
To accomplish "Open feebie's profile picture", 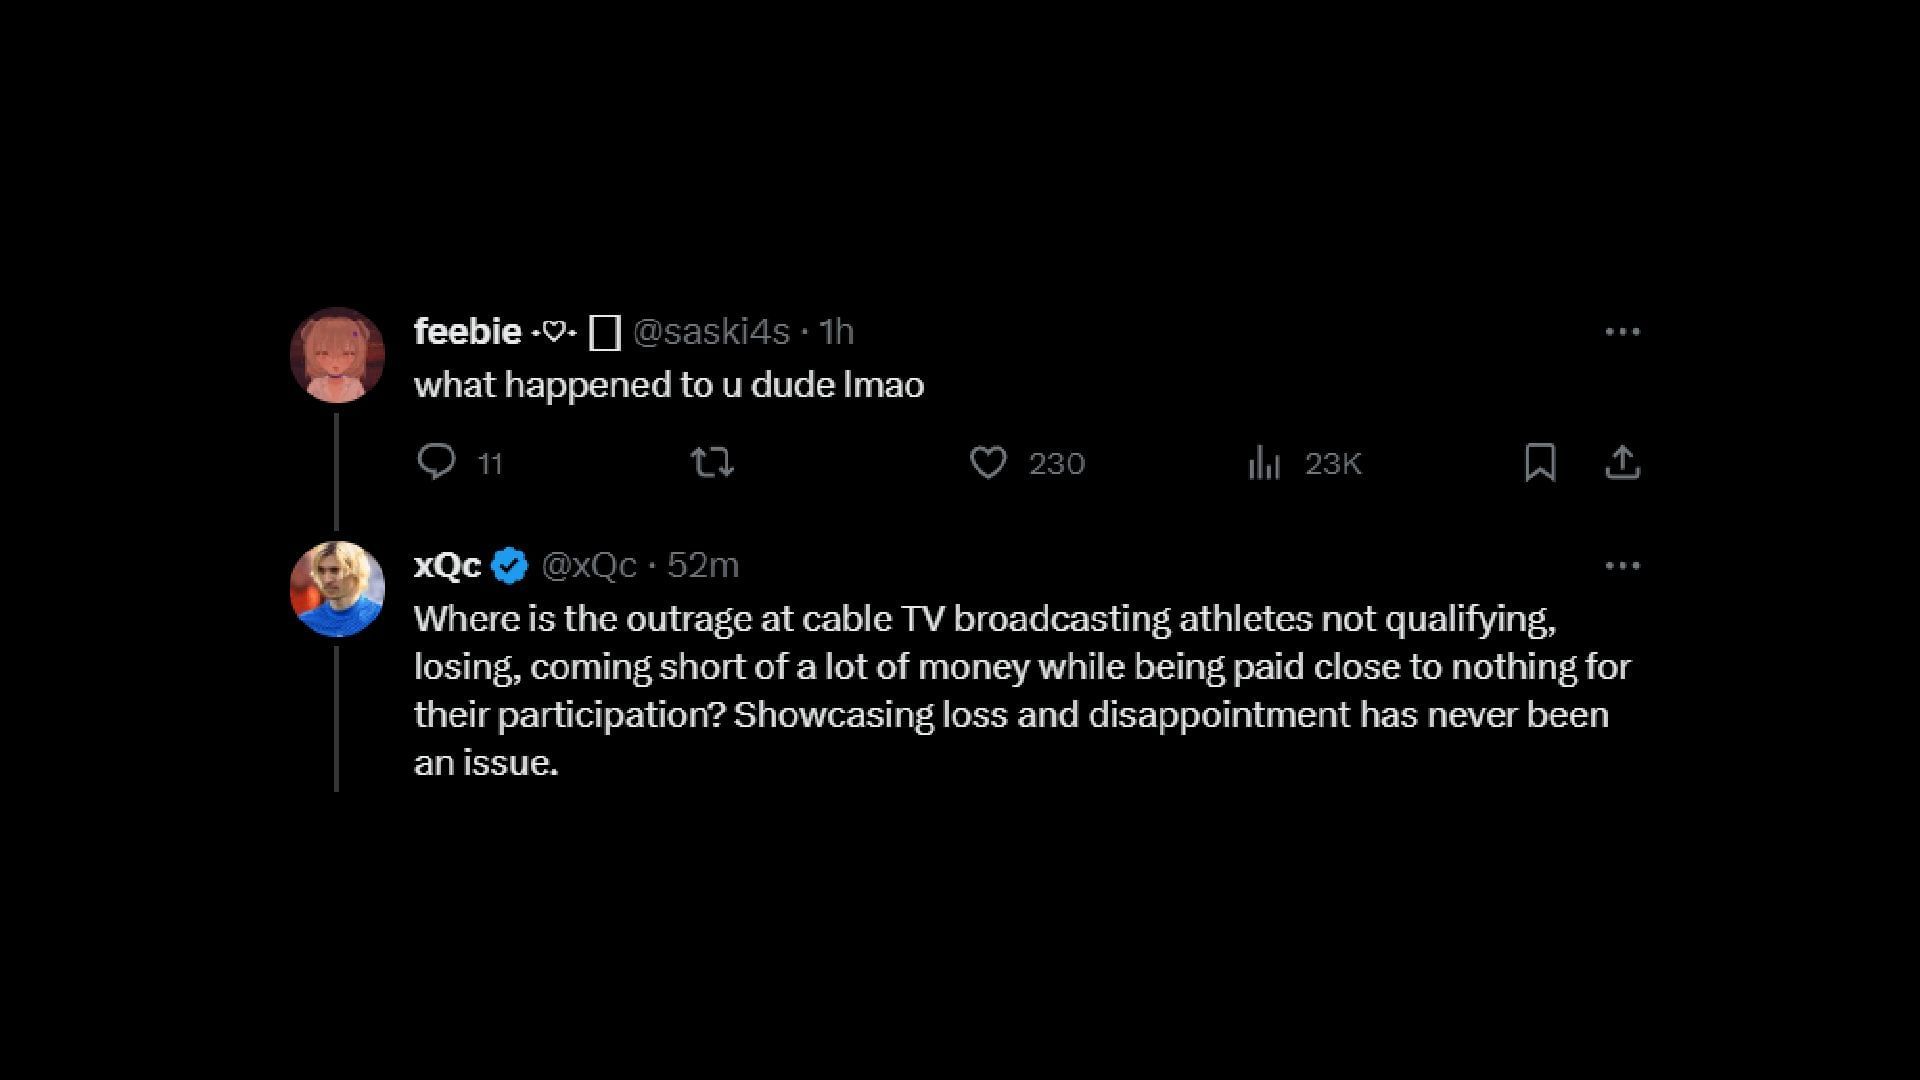I will coord(337,355).
